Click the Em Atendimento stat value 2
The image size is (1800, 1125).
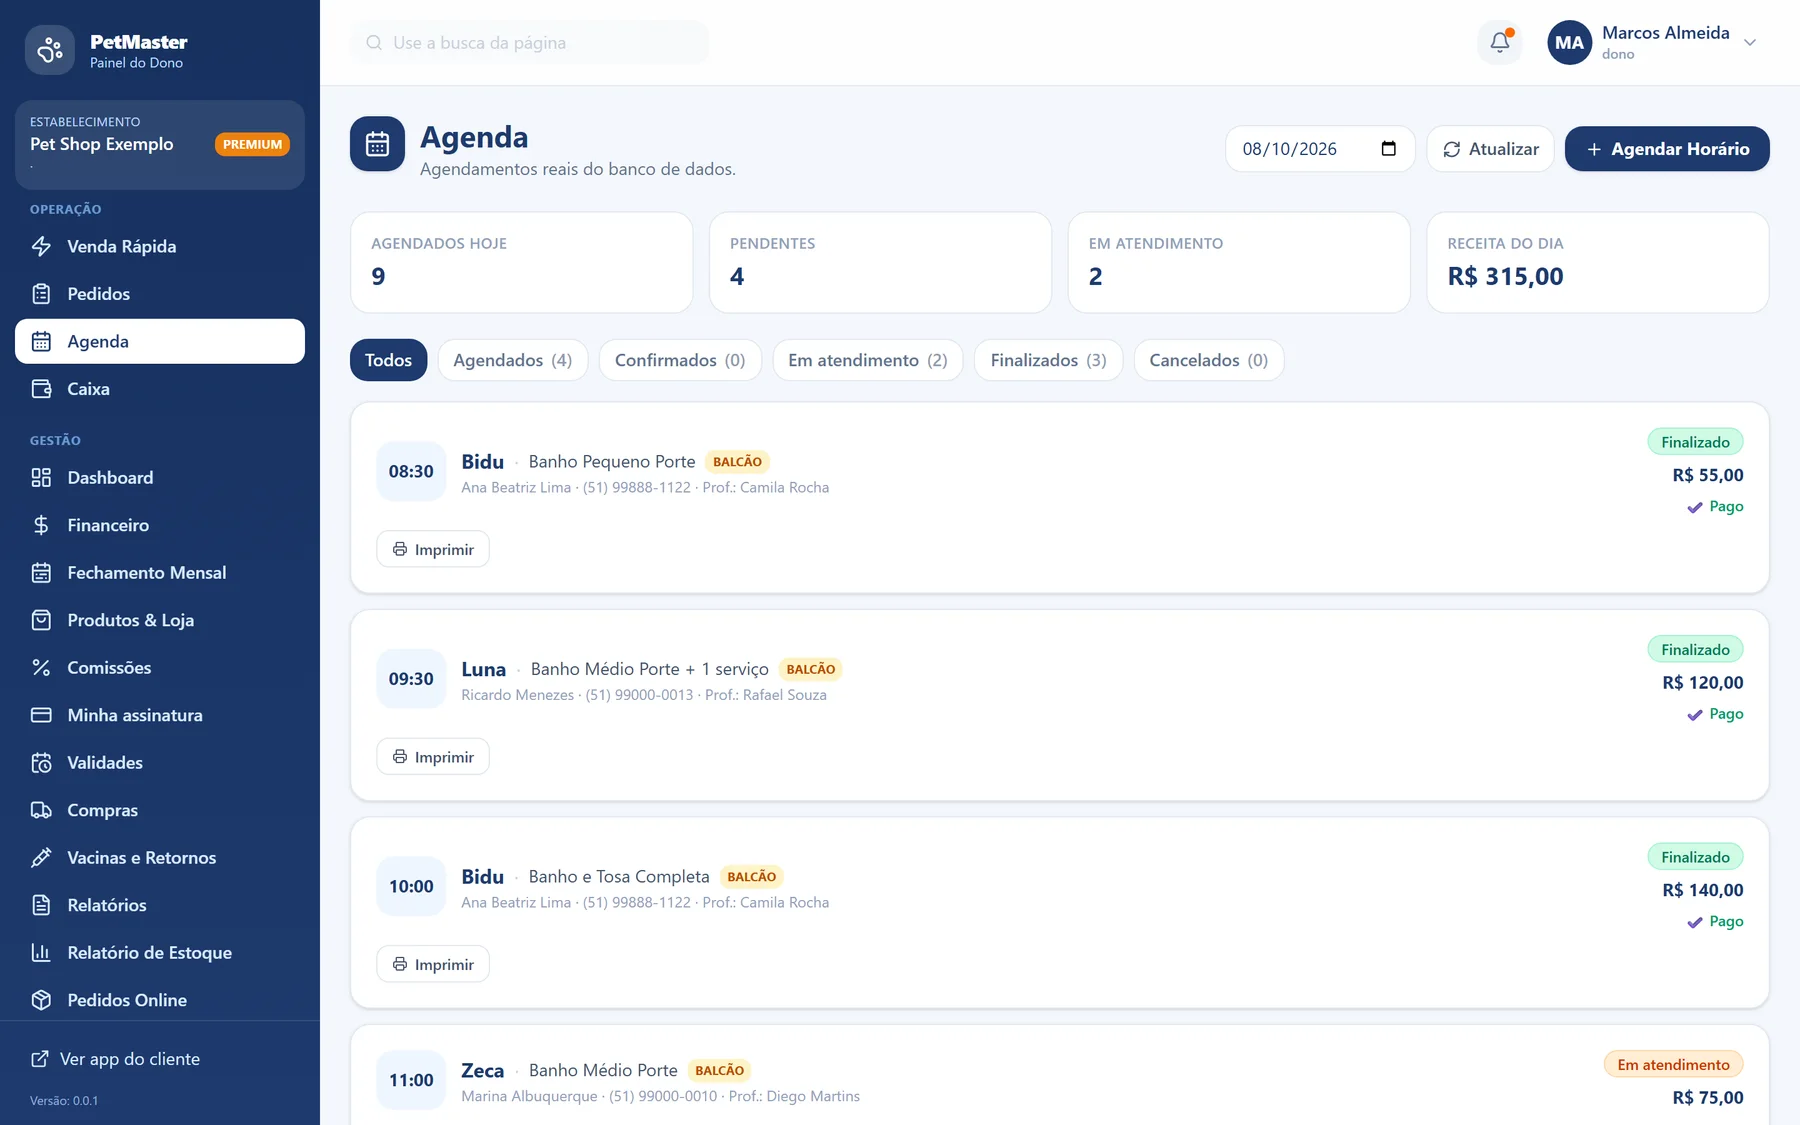click(x=1096, y=277)
